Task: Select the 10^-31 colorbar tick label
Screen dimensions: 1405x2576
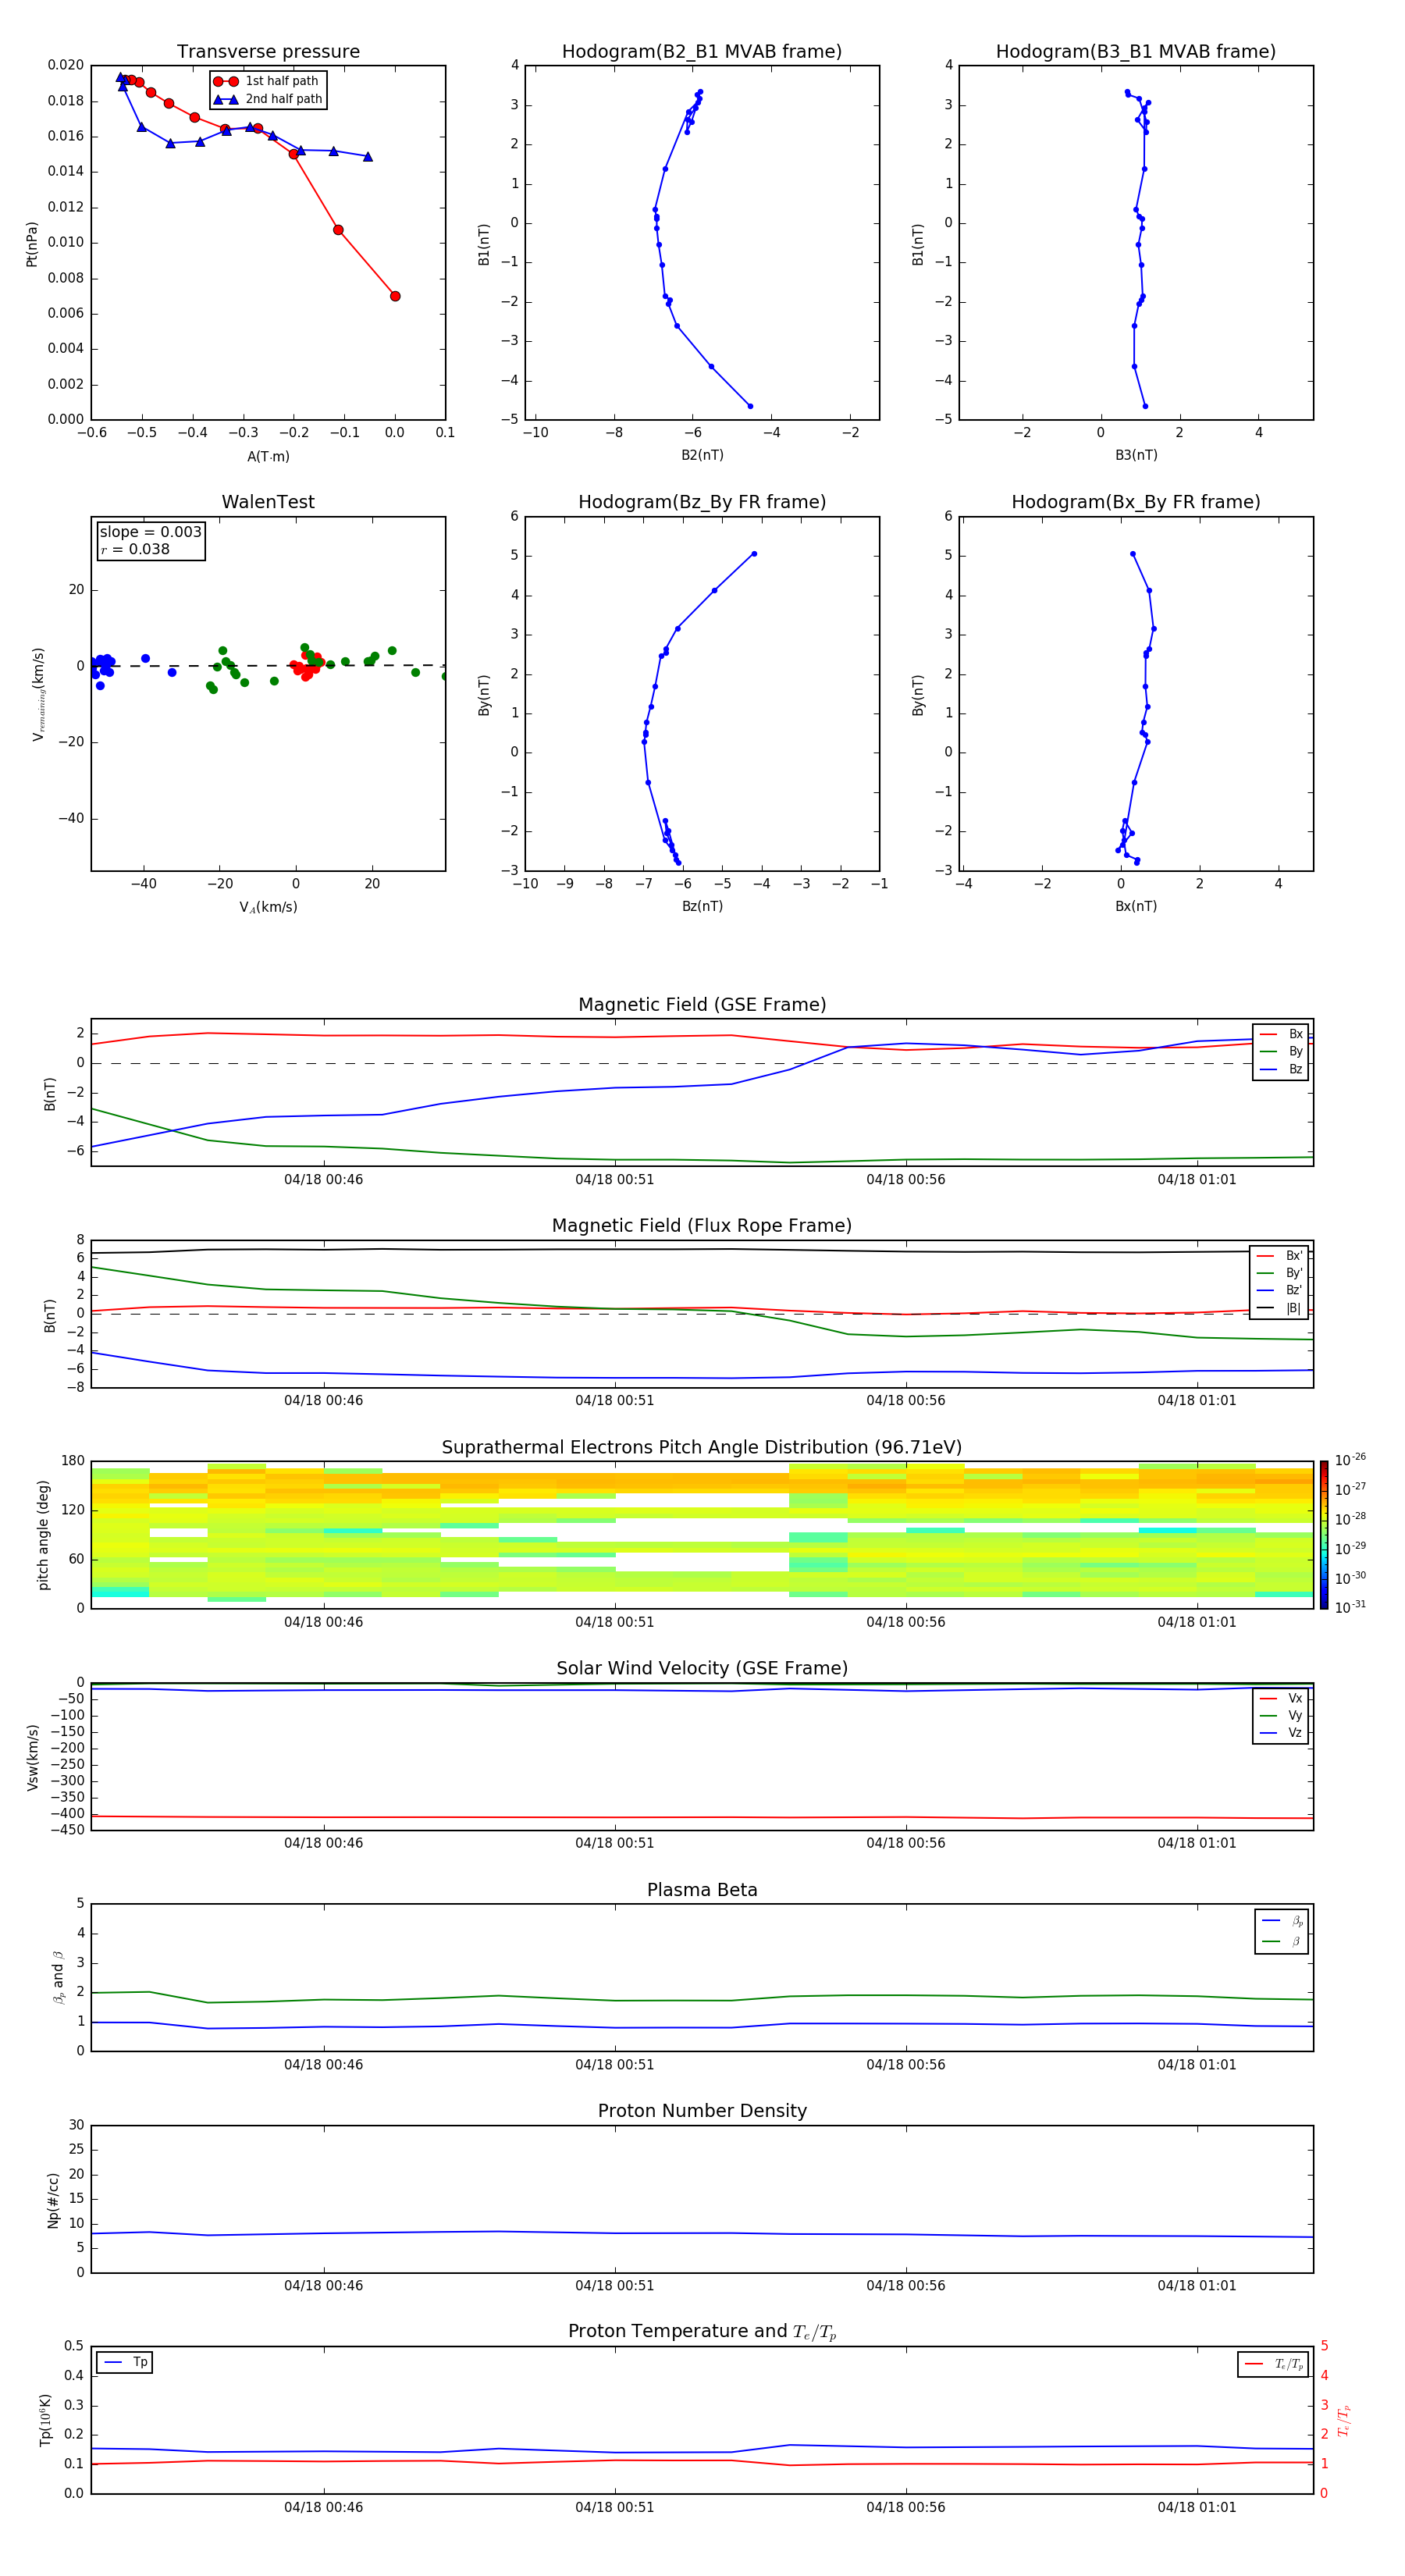Action: click(x=1350, y=1607)
